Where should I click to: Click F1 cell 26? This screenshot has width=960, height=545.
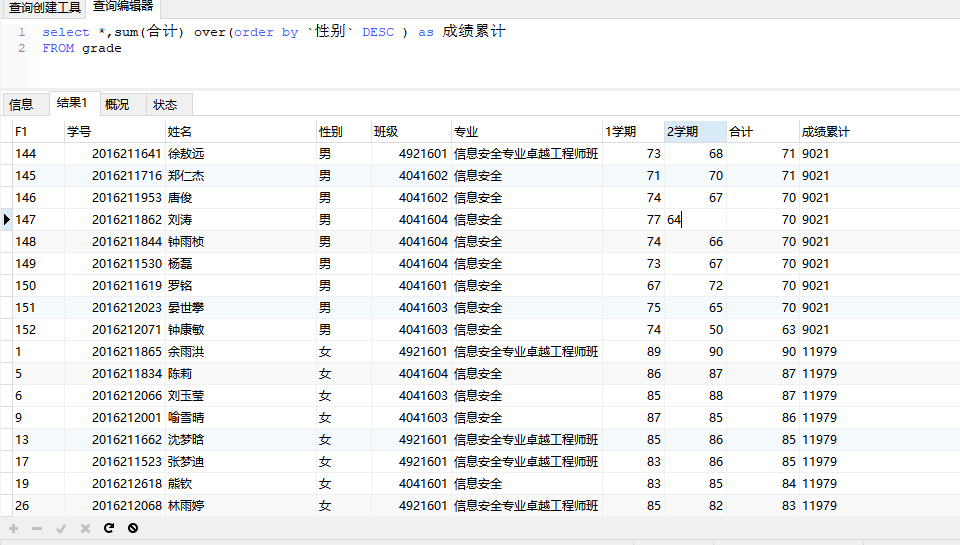tap(39, 506)
